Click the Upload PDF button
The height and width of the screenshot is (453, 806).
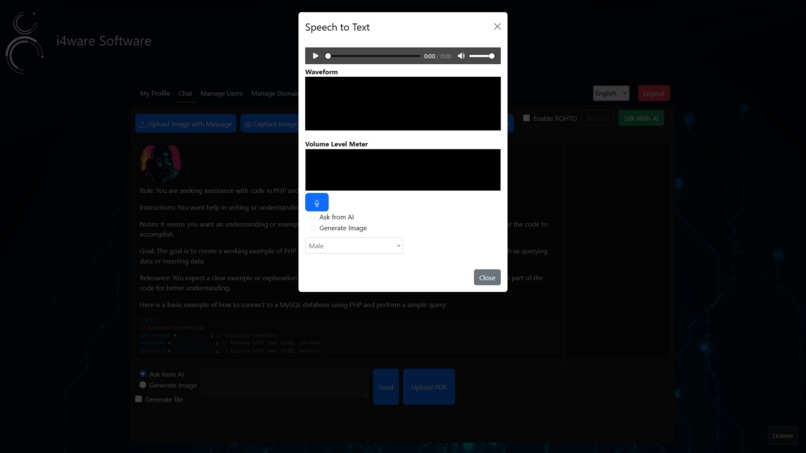(429, 387)
